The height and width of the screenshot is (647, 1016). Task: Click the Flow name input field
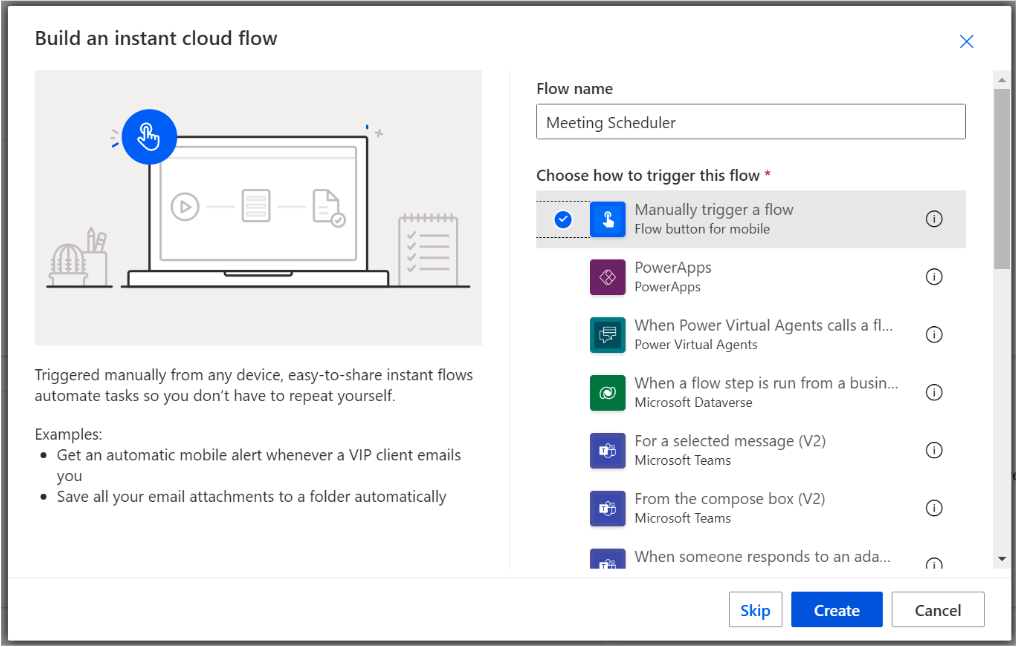pyautogui.click(x=751, y=122)
